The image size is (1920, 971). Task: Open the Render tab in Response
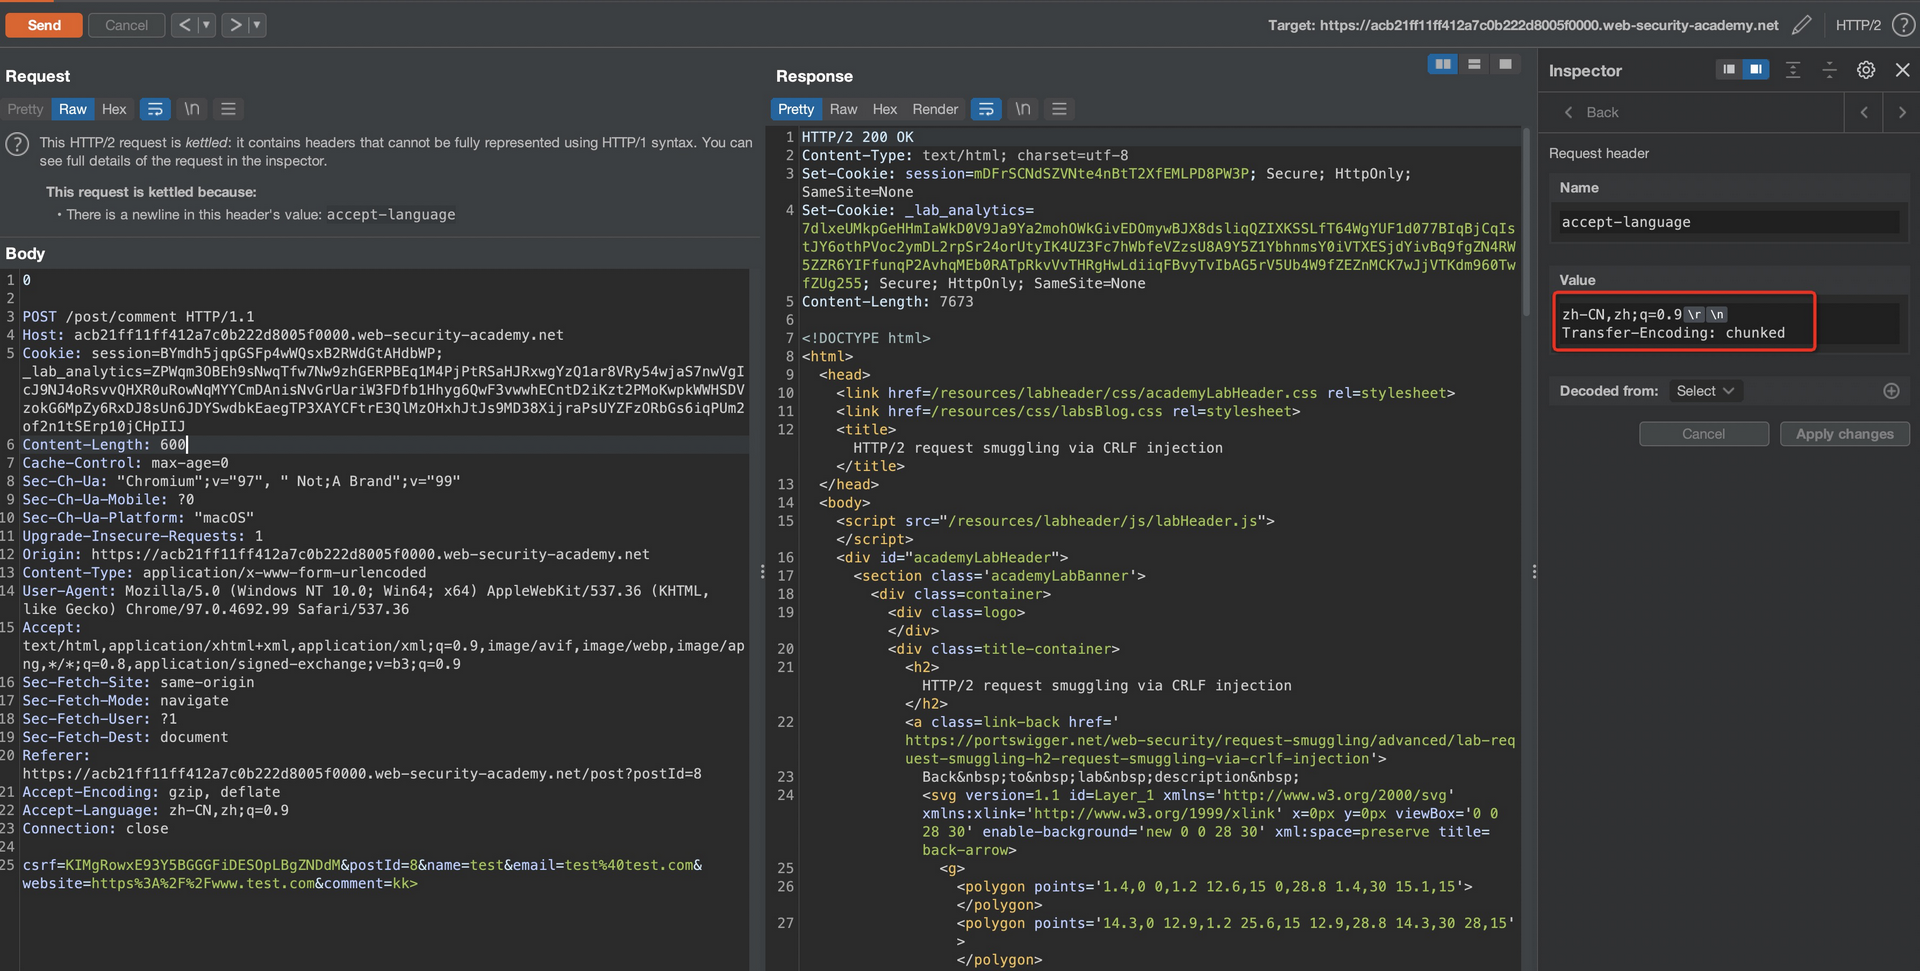pyautogui.click(x=935, y=109)
